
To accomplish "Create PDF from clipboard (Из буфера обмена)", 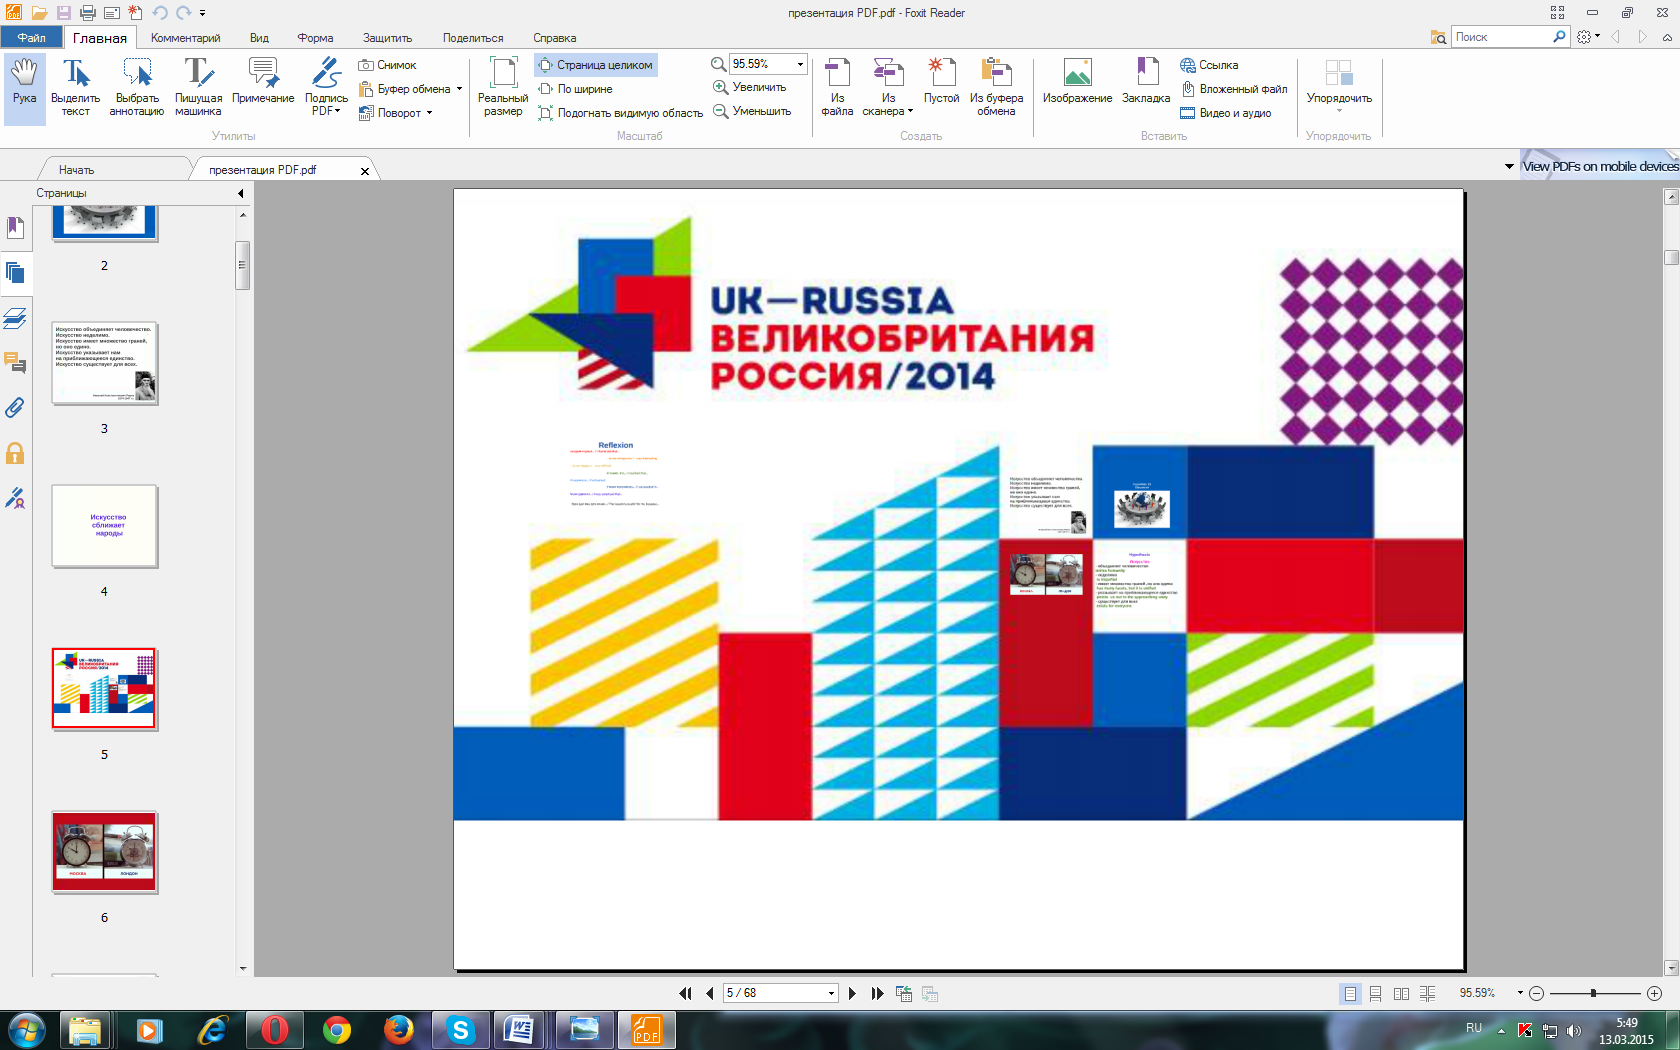I will (996, 88).
